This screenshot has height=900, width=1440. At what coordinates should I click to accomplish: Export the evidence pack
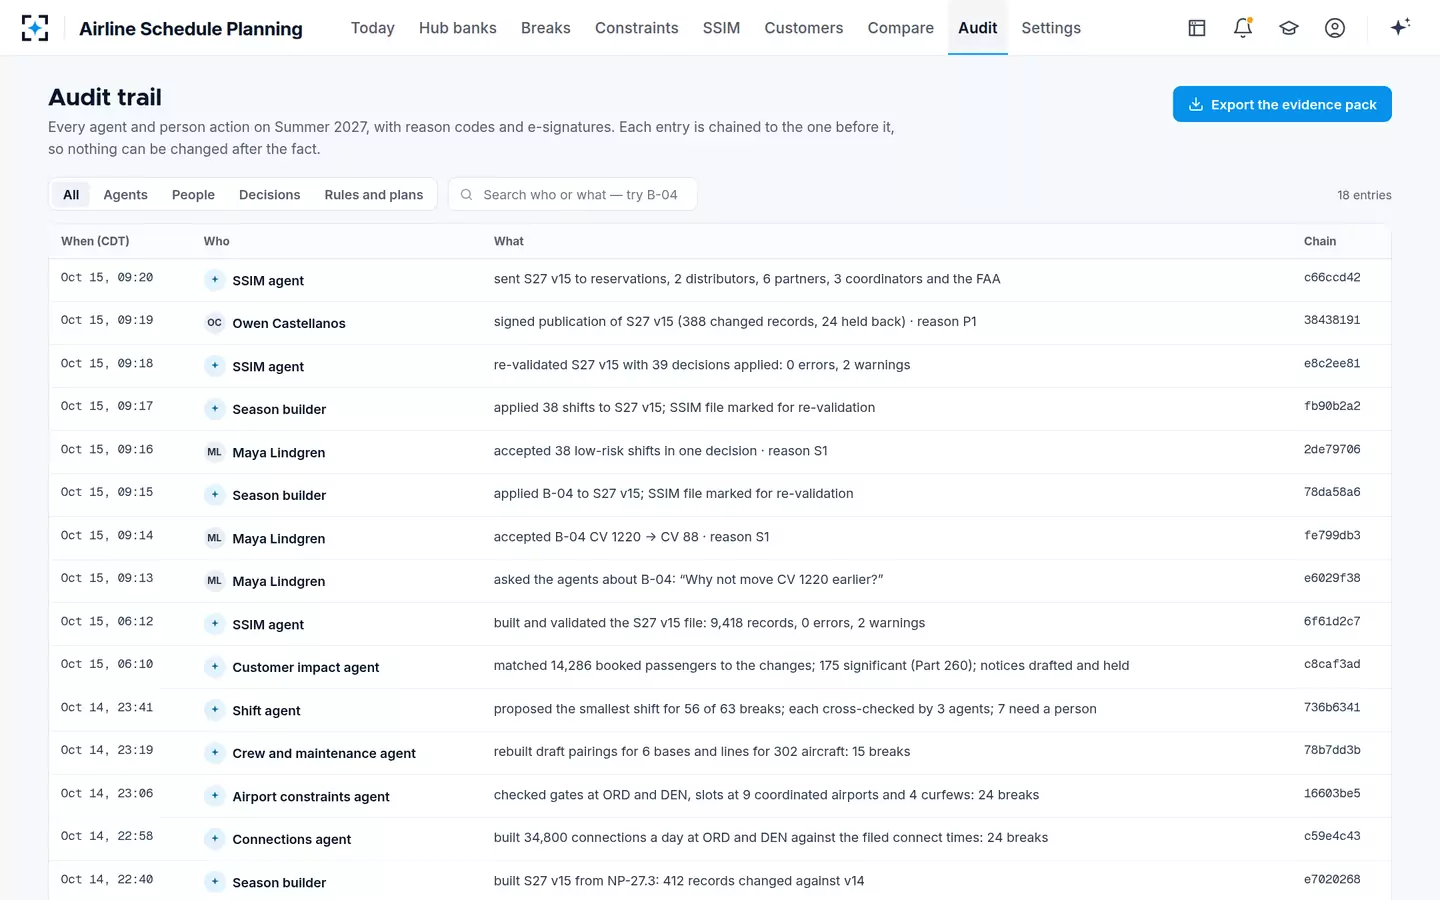(1282, 104)
